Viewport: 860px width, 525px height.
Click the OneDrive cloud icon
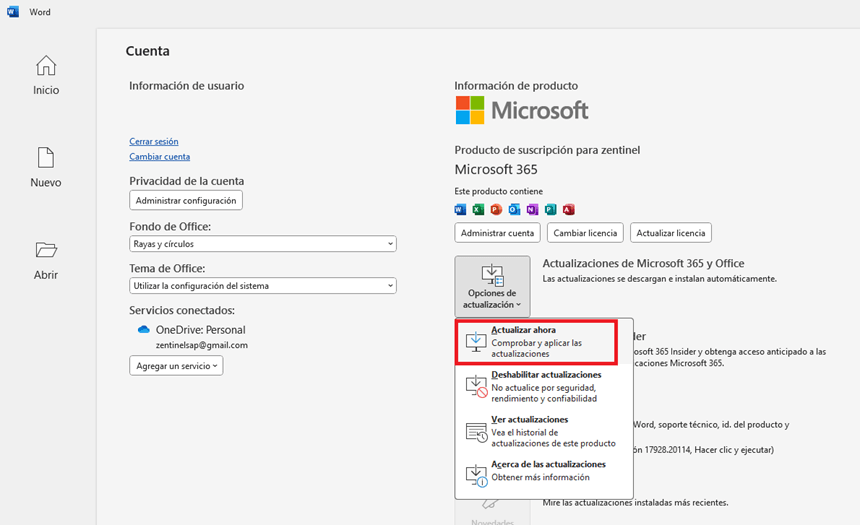coord(144,330)
